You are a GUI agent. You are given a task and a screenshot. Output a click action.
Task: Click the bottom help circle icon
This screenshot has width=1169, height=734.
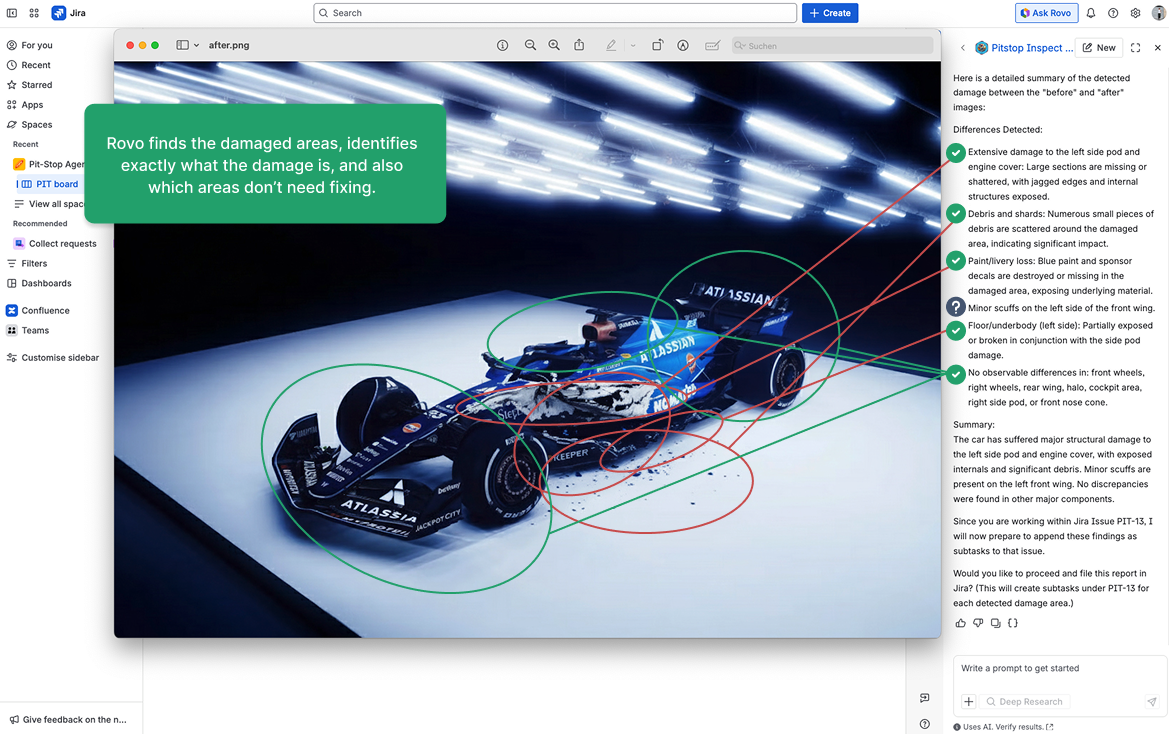point(924,724)
